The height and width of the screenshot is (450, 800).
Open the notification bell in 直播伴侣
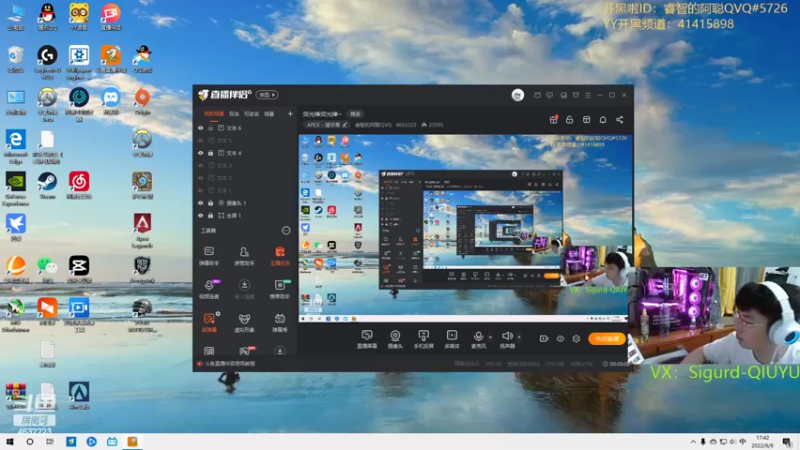(x=603, y=119)
